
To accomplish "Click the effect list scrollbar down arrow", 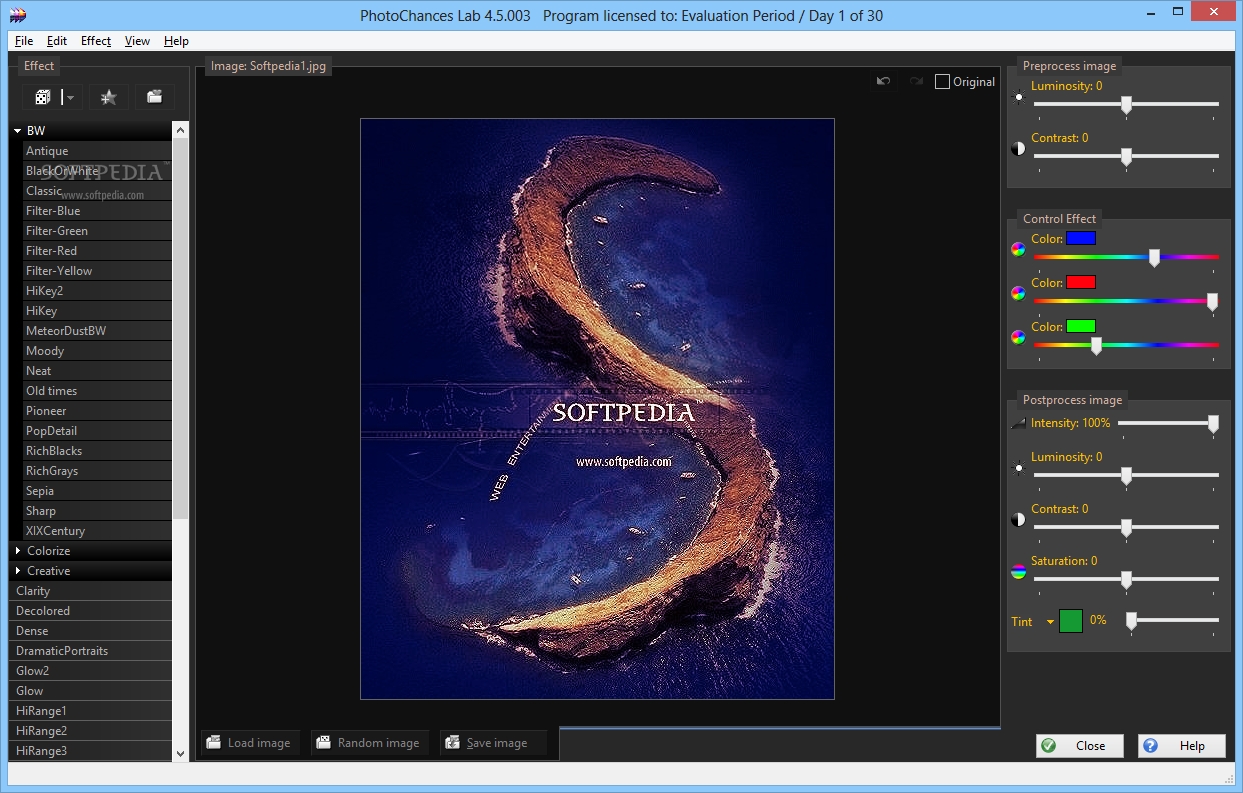I will click(x=180, y=753).
